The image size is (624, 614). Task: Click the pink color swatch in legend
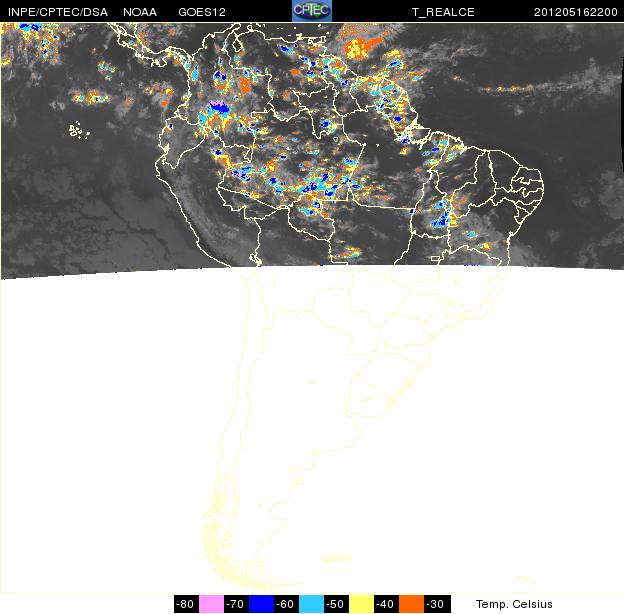tap(211, 604)
